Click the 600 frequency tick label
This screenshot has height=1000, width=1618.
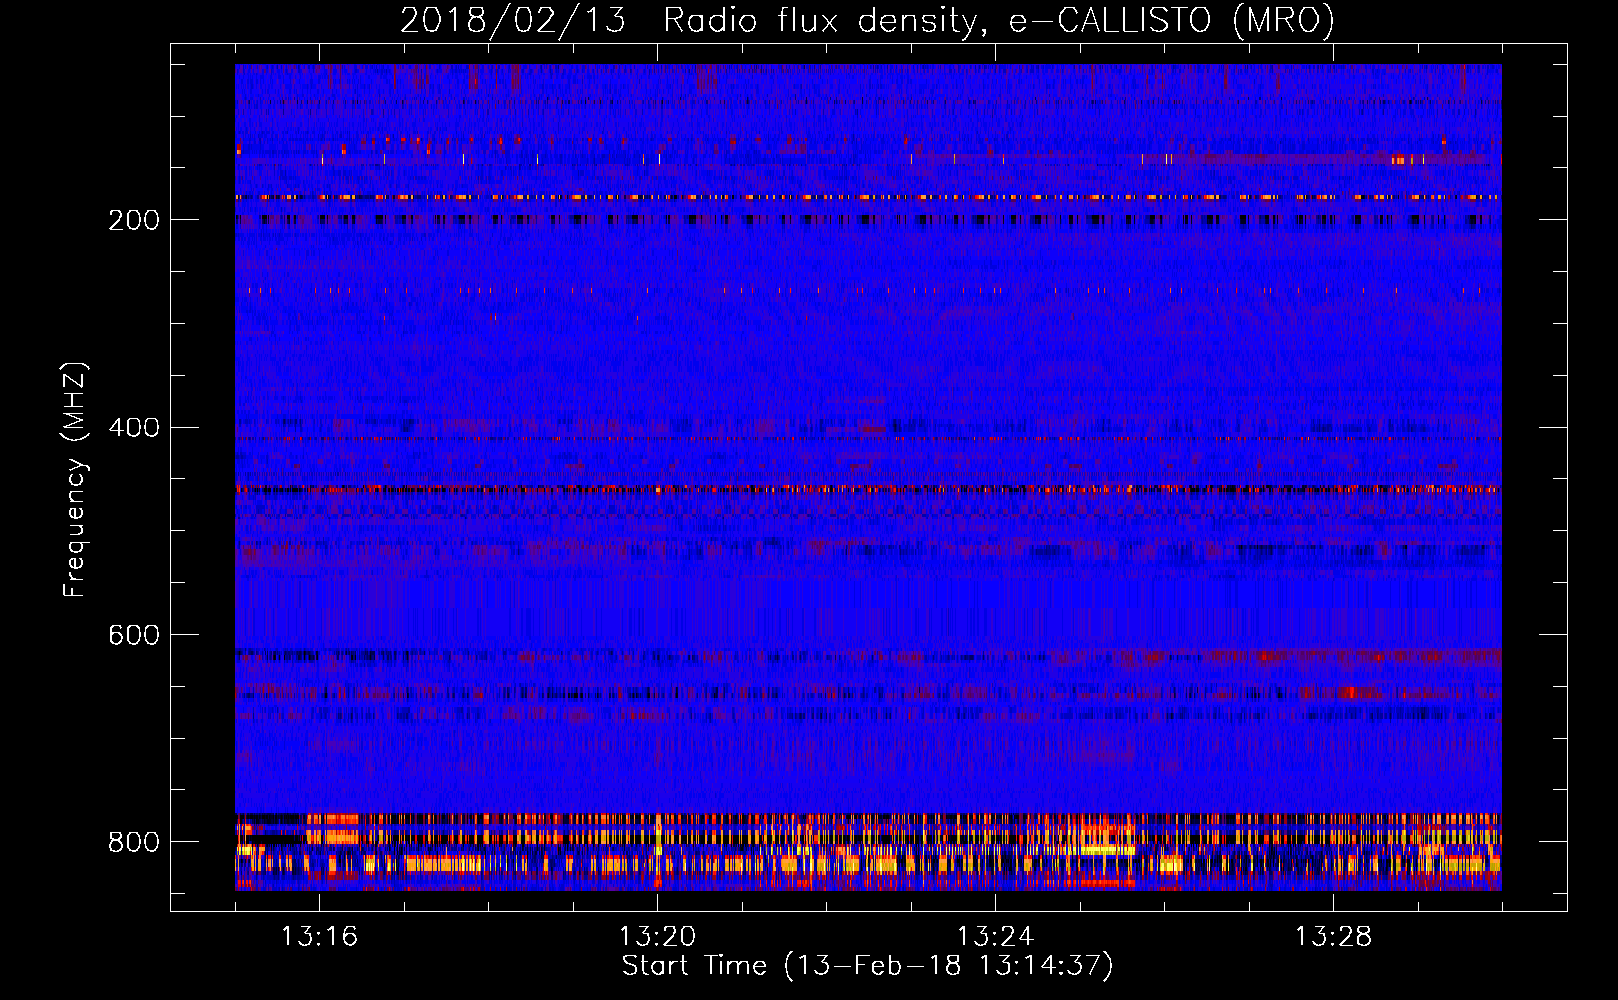(x=134, y=635)
